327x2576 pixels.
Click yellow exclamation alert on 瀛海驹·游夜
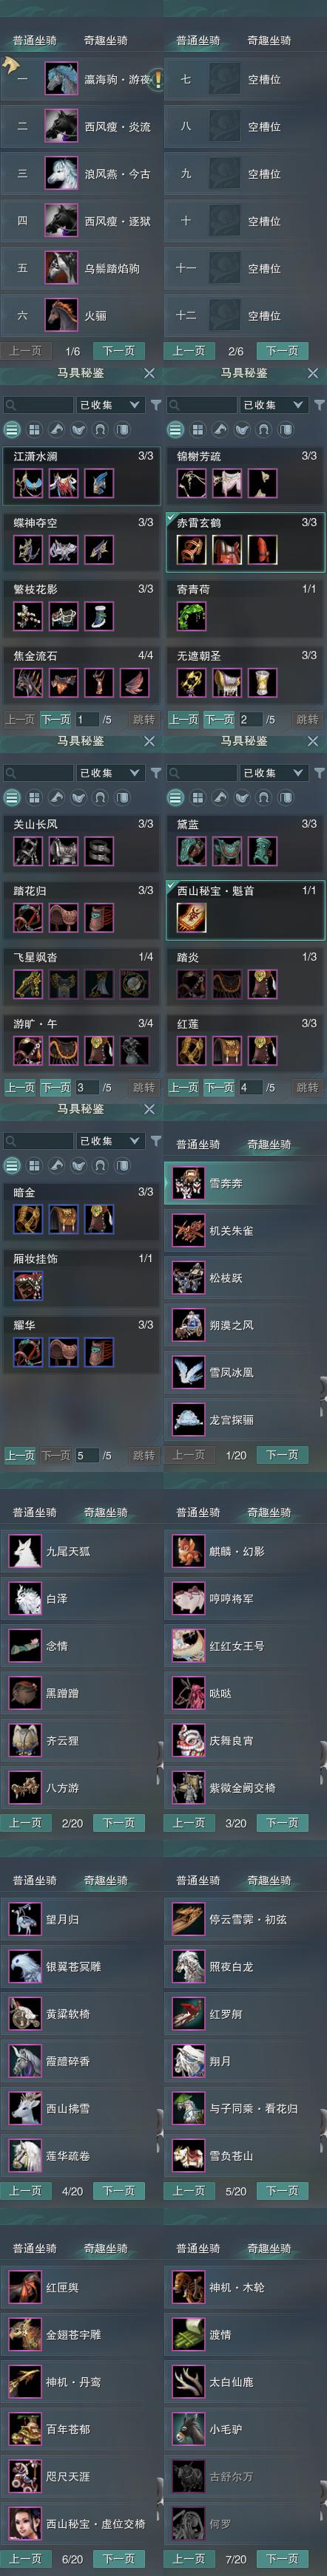point(157,79)
